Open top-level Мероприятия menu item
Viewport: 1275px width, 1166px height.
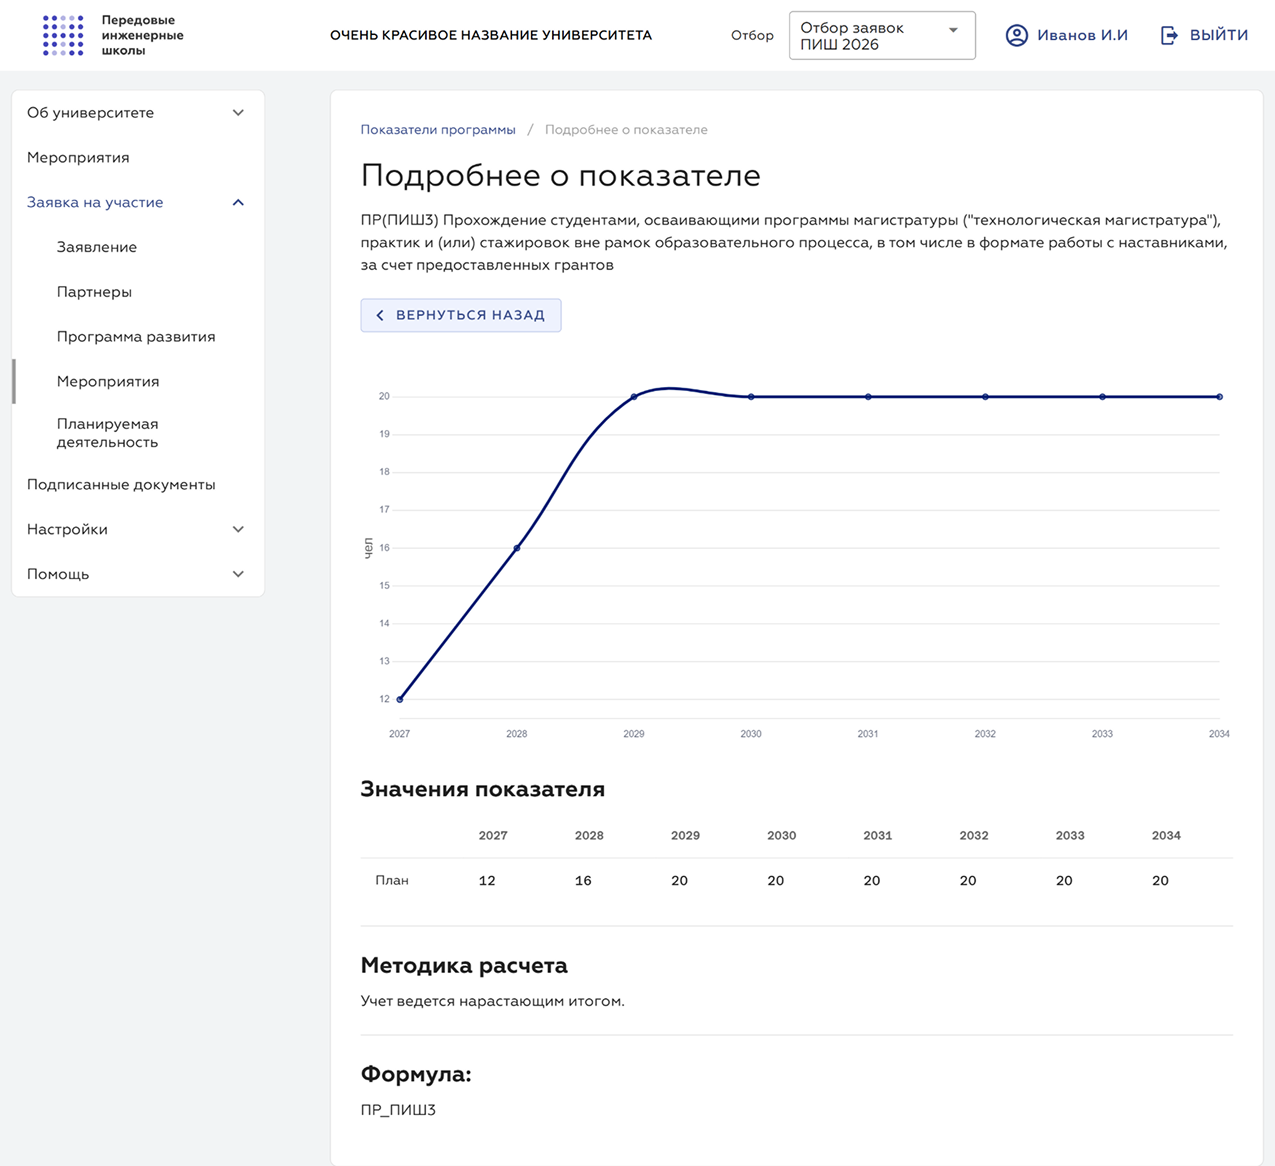[x=78, y=158]
